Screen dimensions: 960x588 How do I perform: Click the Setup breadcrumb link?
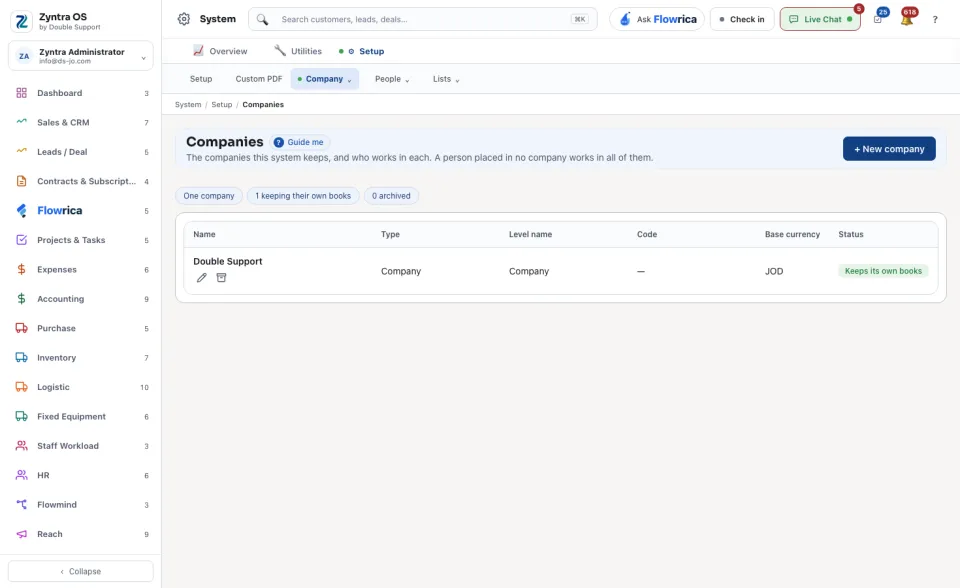222,105
